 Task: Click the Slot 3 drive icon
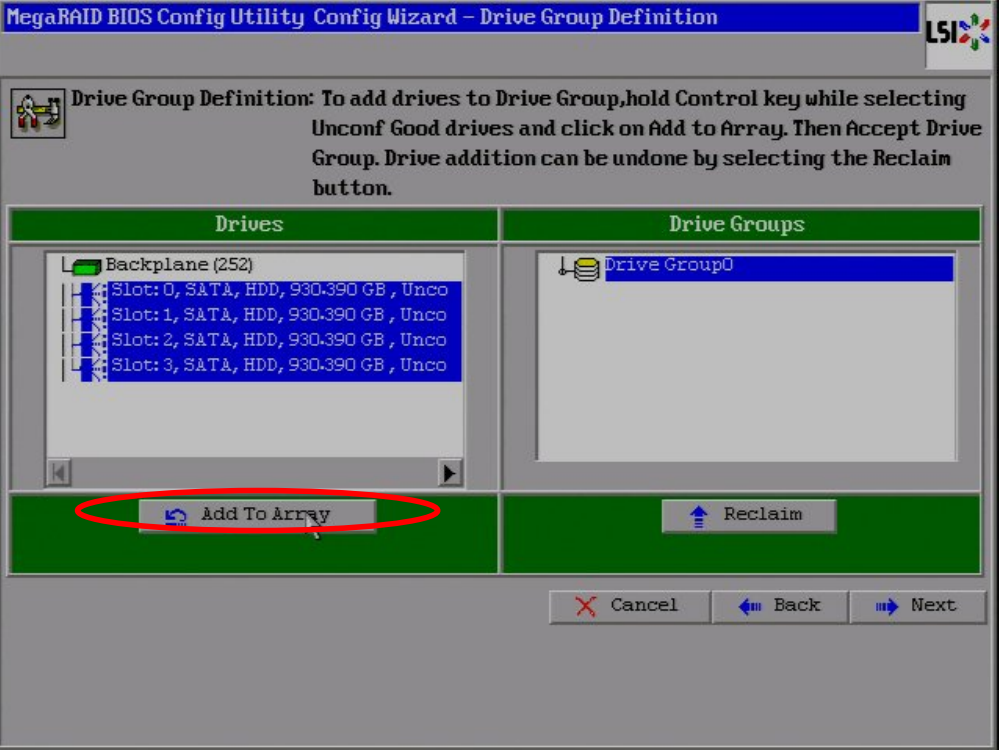[91, 366]
